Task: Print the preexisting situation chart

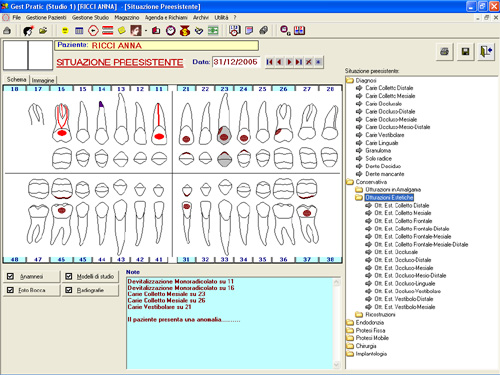Action: (444, 52)
